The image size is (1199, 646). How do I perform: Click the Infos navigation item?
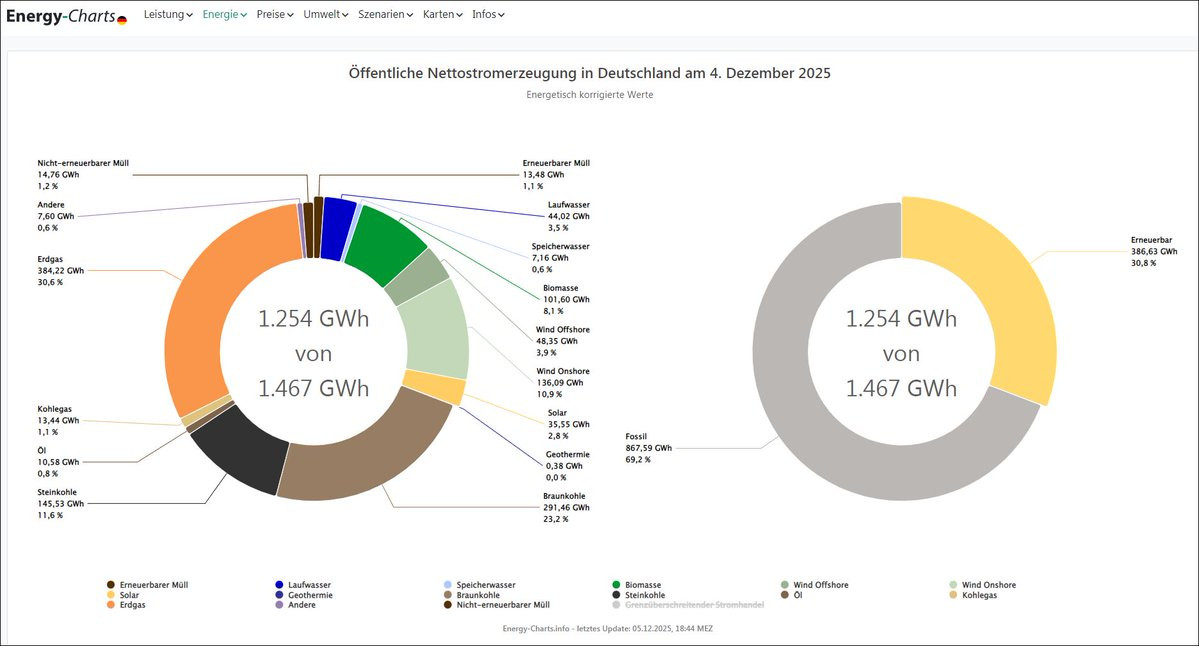click(488, 15)
